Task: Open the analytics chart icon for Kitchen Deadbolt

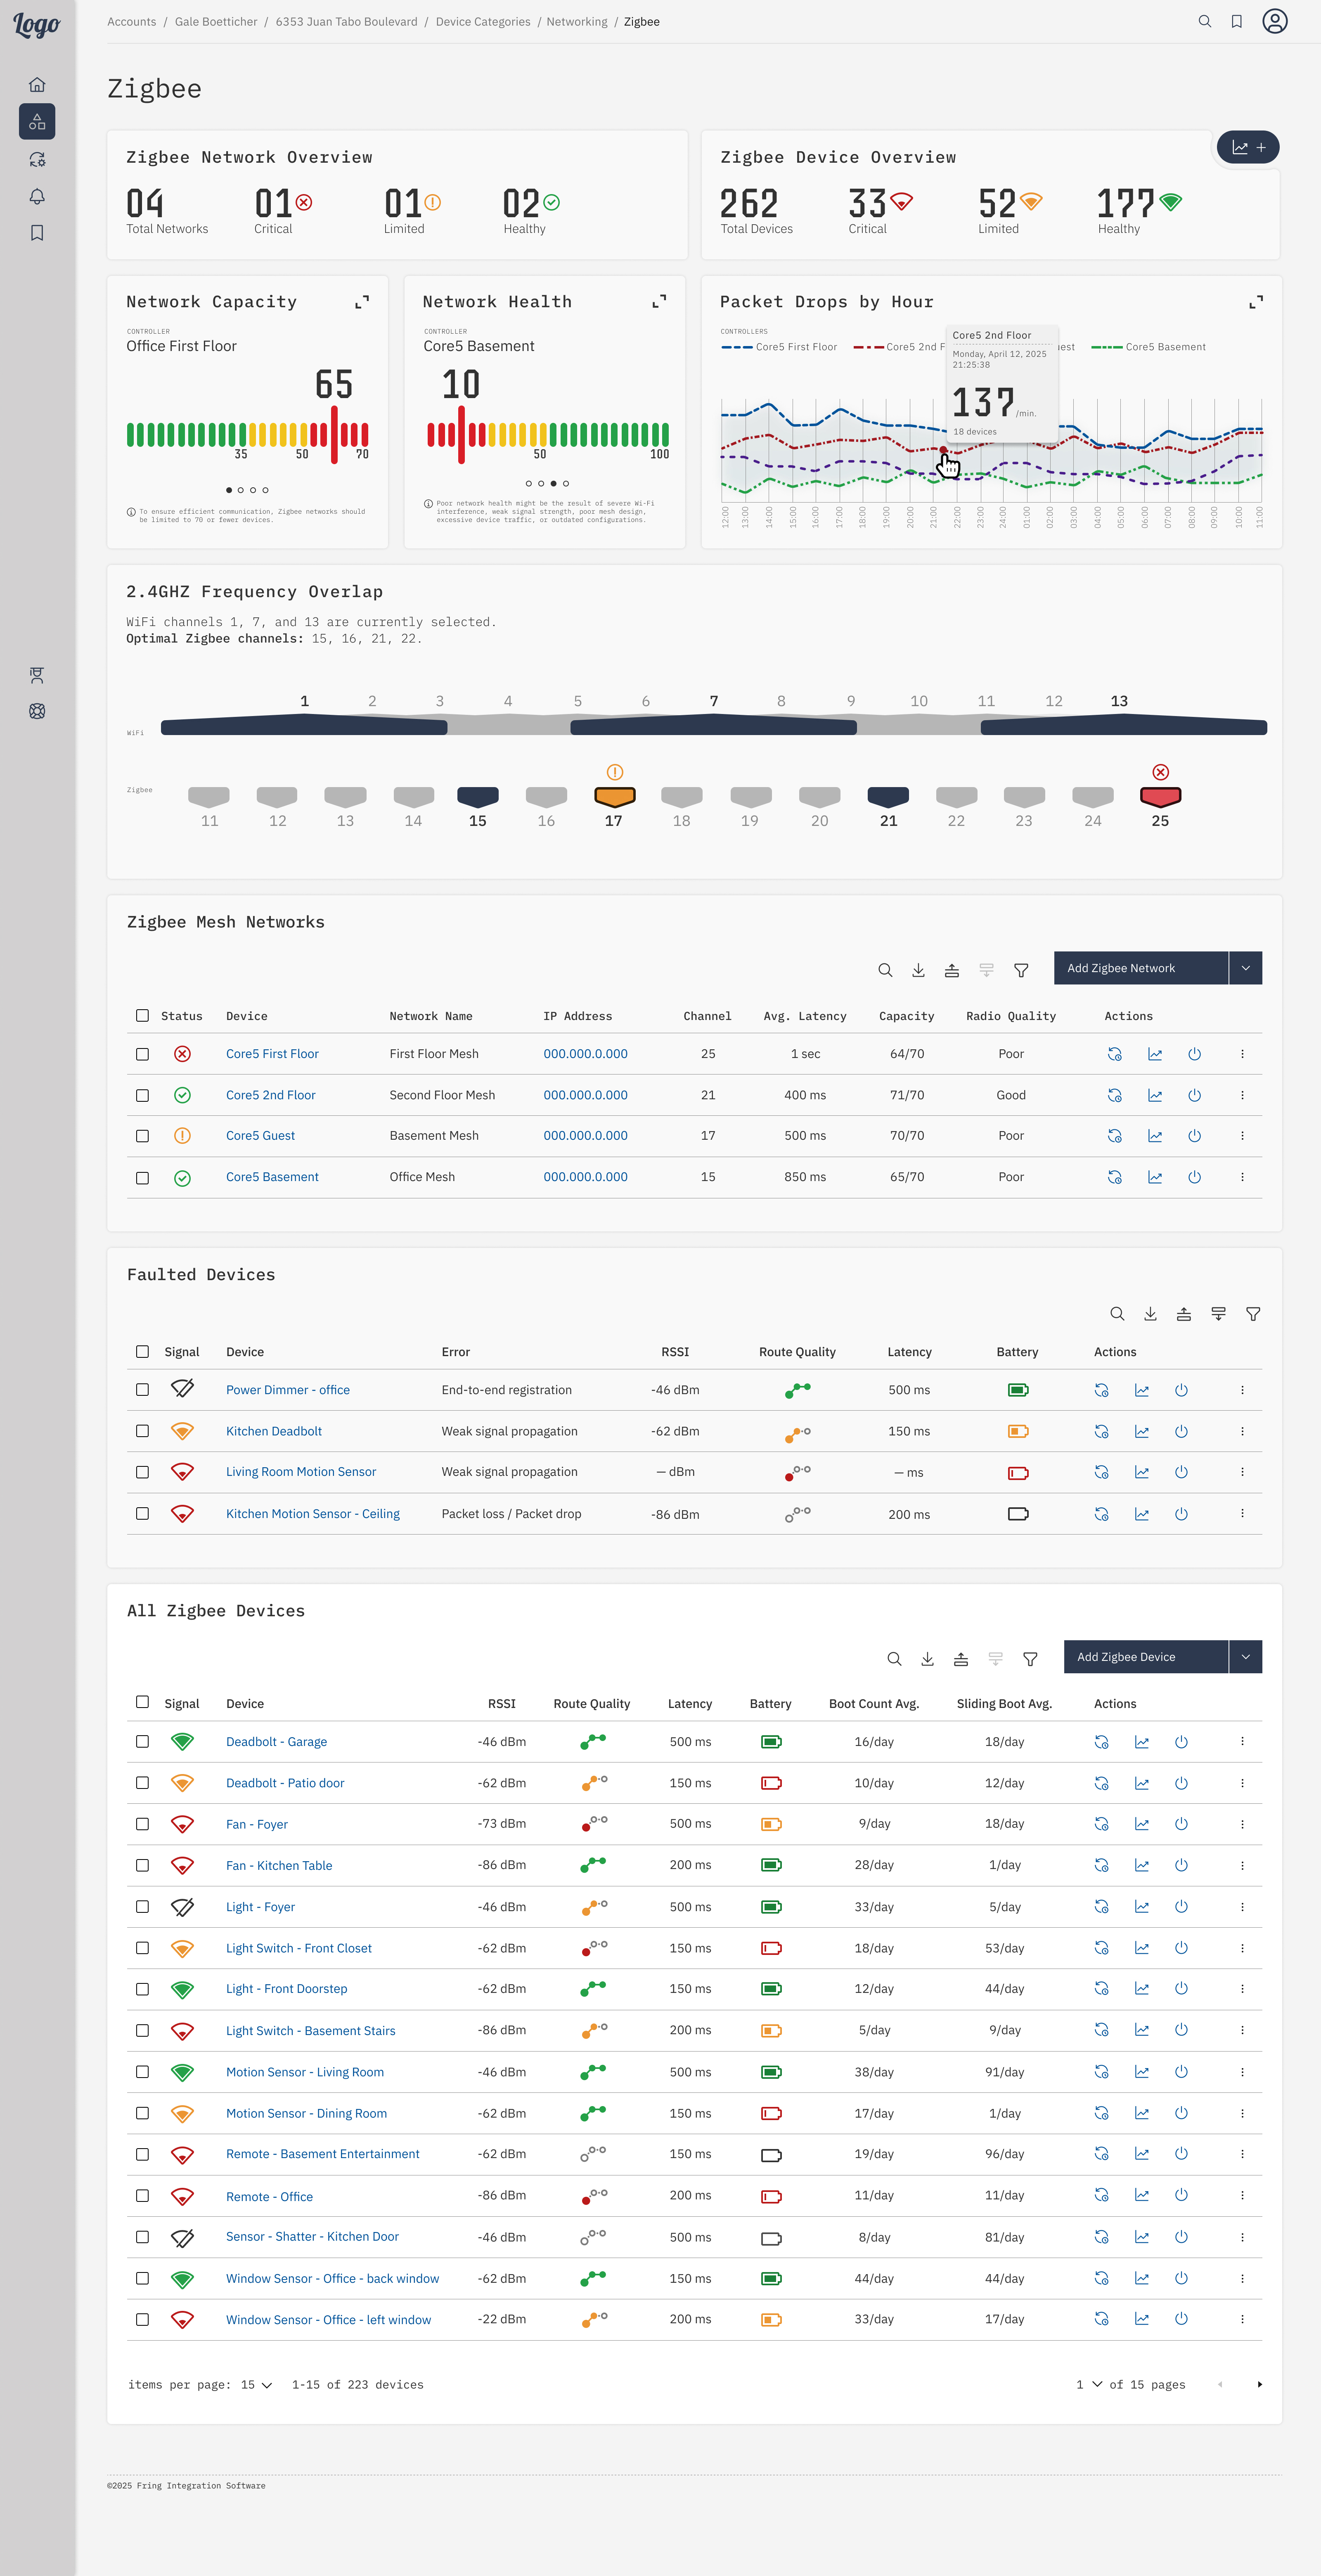Action: (x=1141, y=1431)
